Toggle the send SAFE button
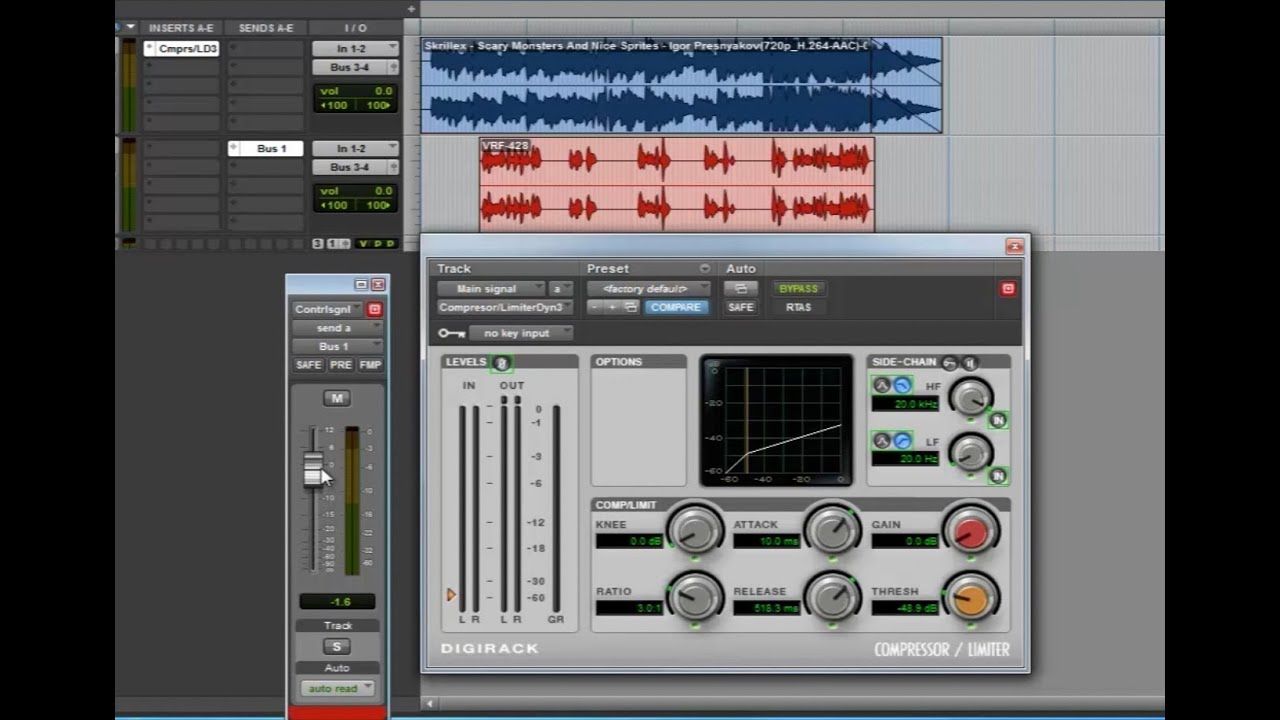The width and height of the screenshot is (1280, 720). click(x=308, y=365)
